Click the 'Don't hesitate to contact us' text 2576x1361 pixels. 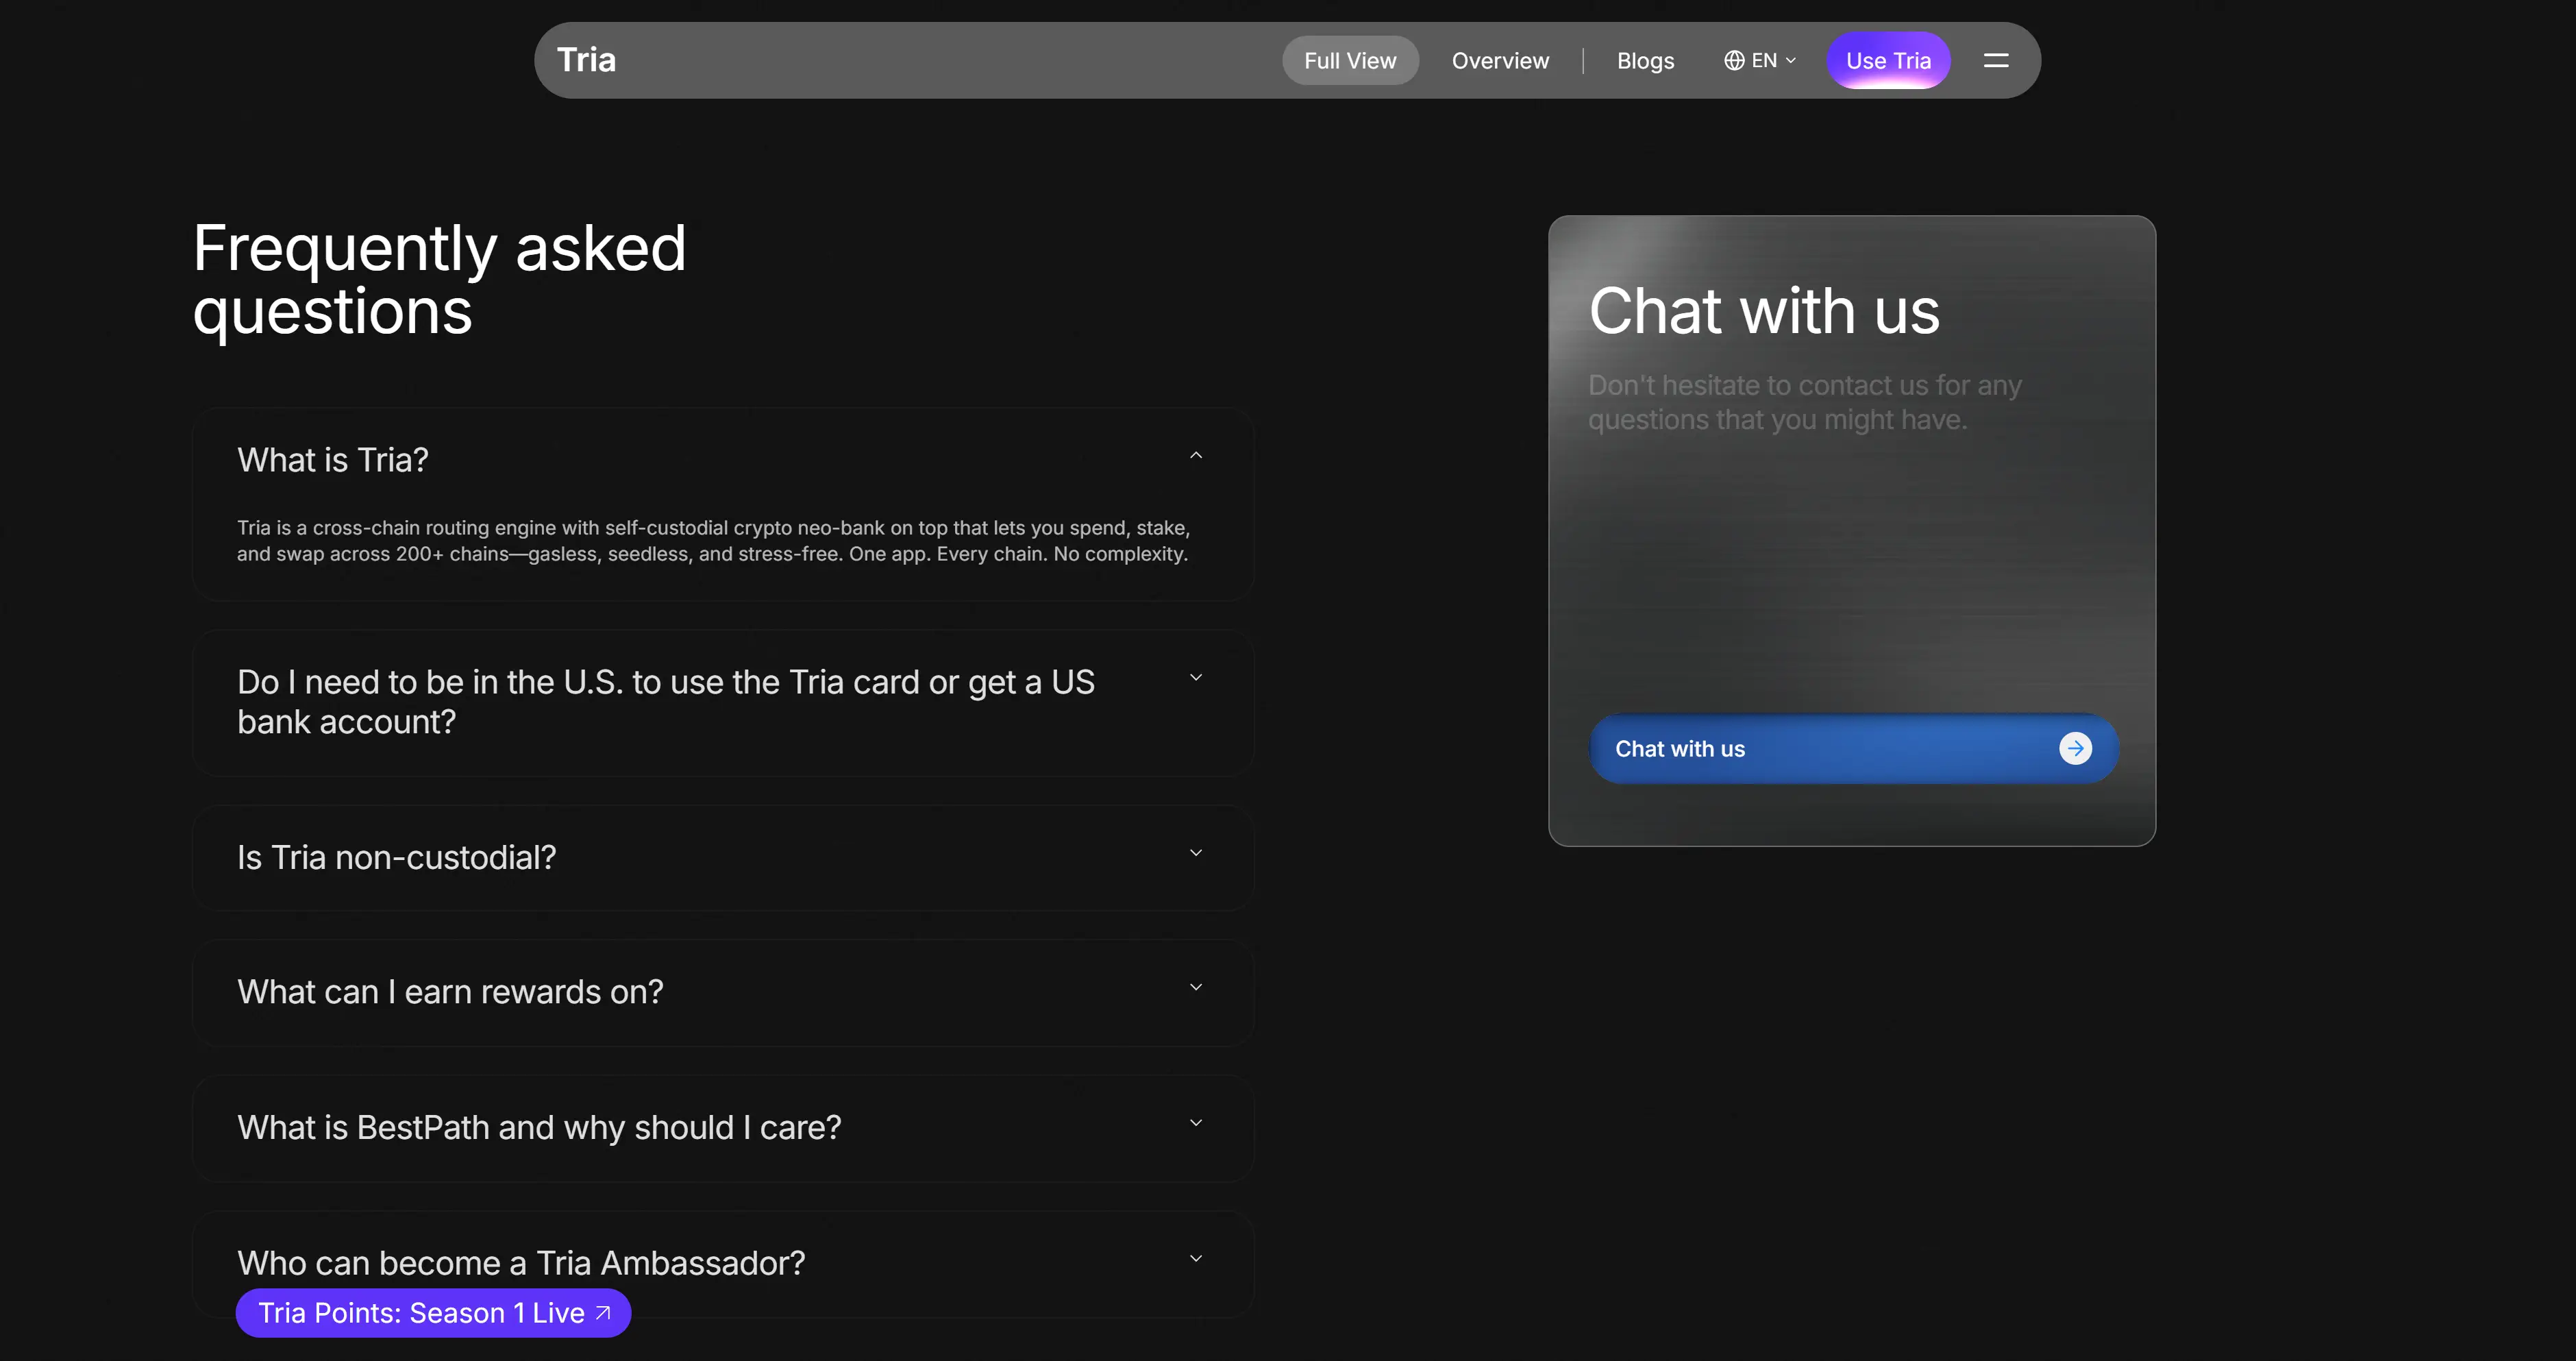click(x=1805, y=402)
